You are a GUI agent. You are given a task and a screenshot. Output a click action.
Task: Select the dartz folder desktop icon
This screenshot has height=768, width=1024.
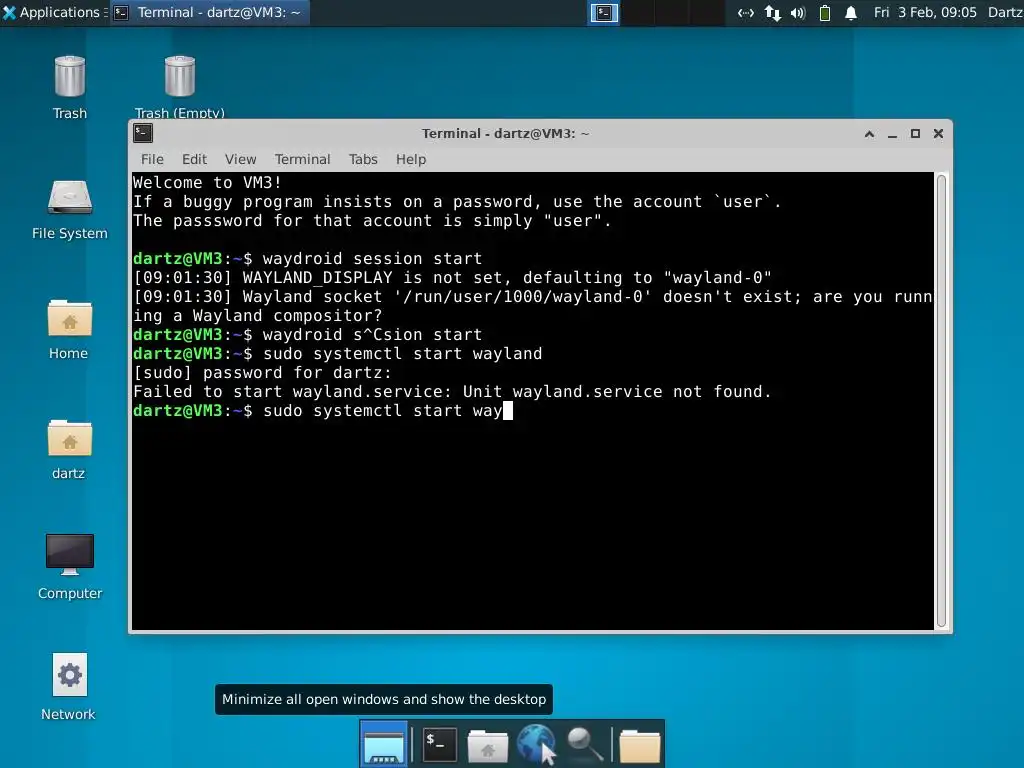click(x=69, y=450)
